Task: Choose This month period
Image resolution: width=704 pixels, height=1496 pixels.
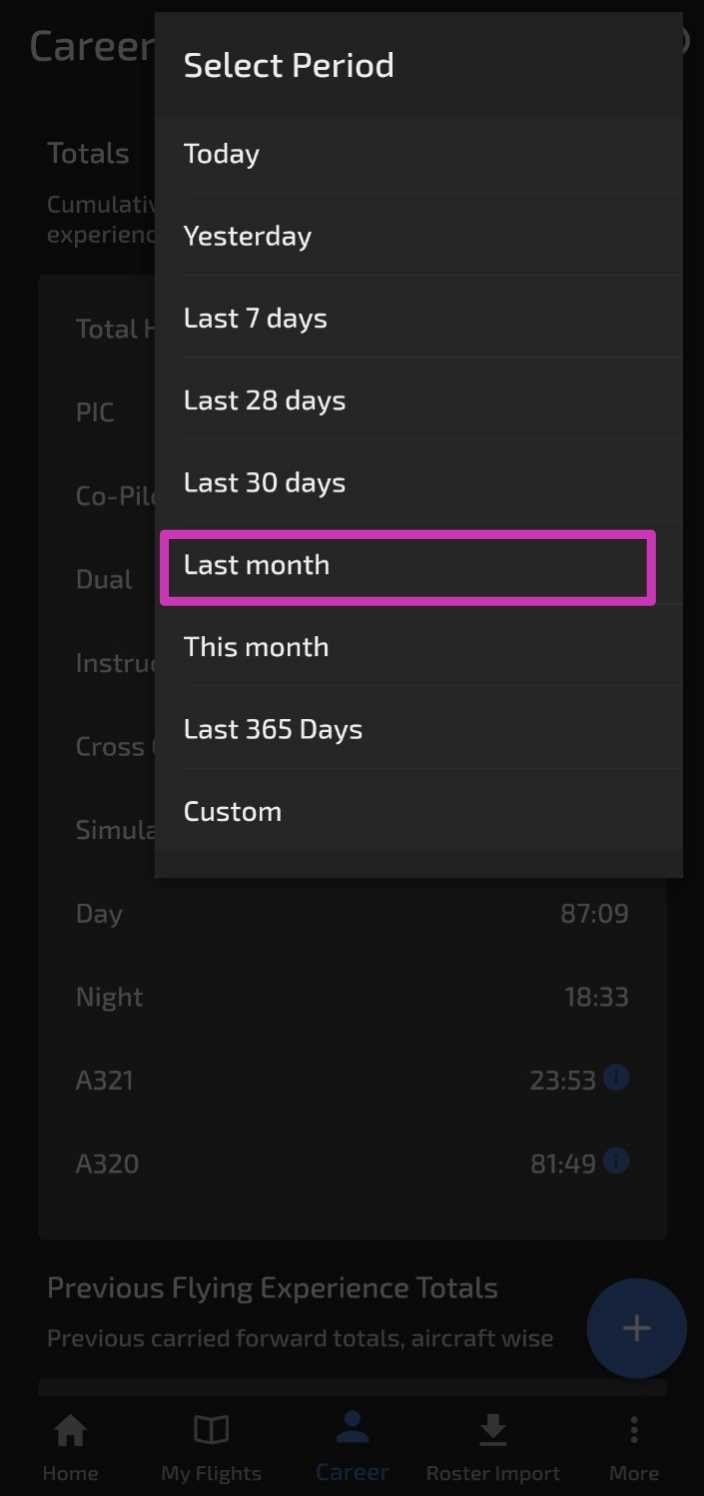Action: click(419, 646)
